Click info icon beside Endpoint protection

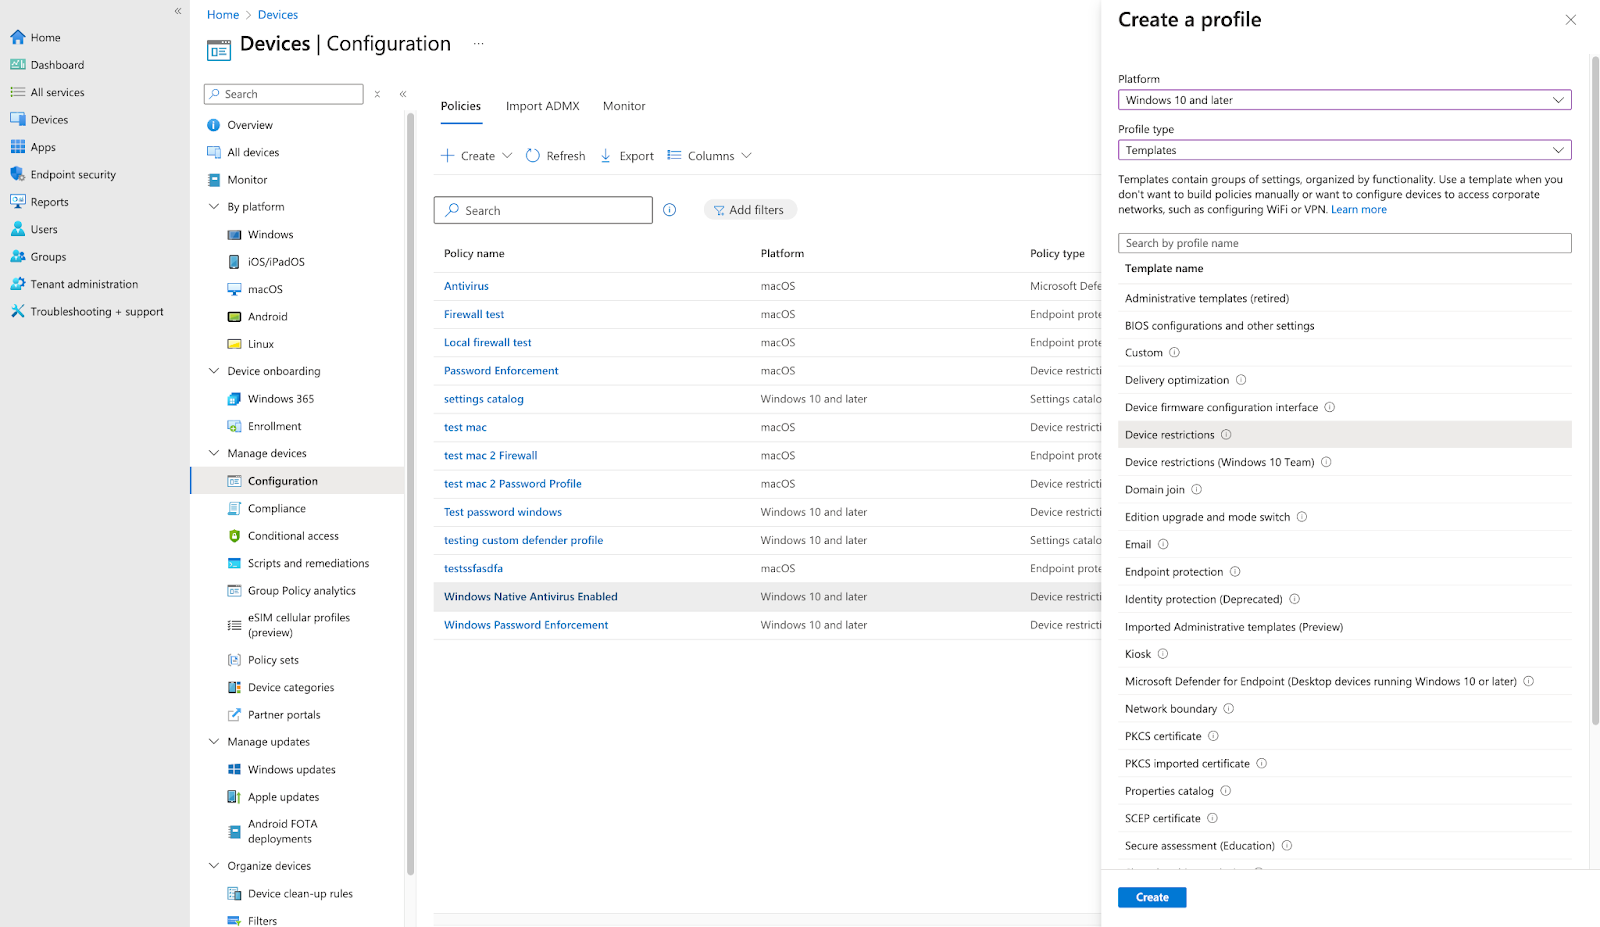coord(1235,572)
